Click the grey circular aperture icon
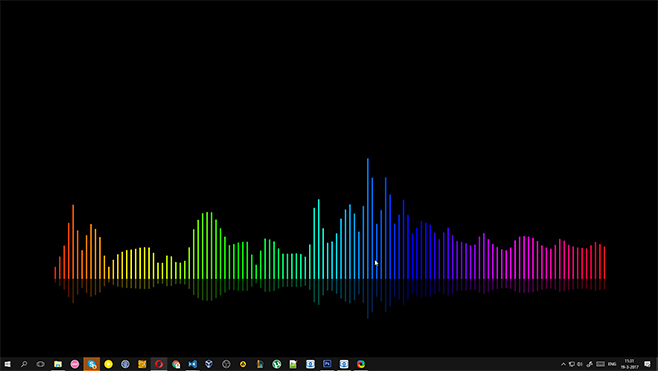This screenshot has width=658, height=371. (x=226, y=364)
